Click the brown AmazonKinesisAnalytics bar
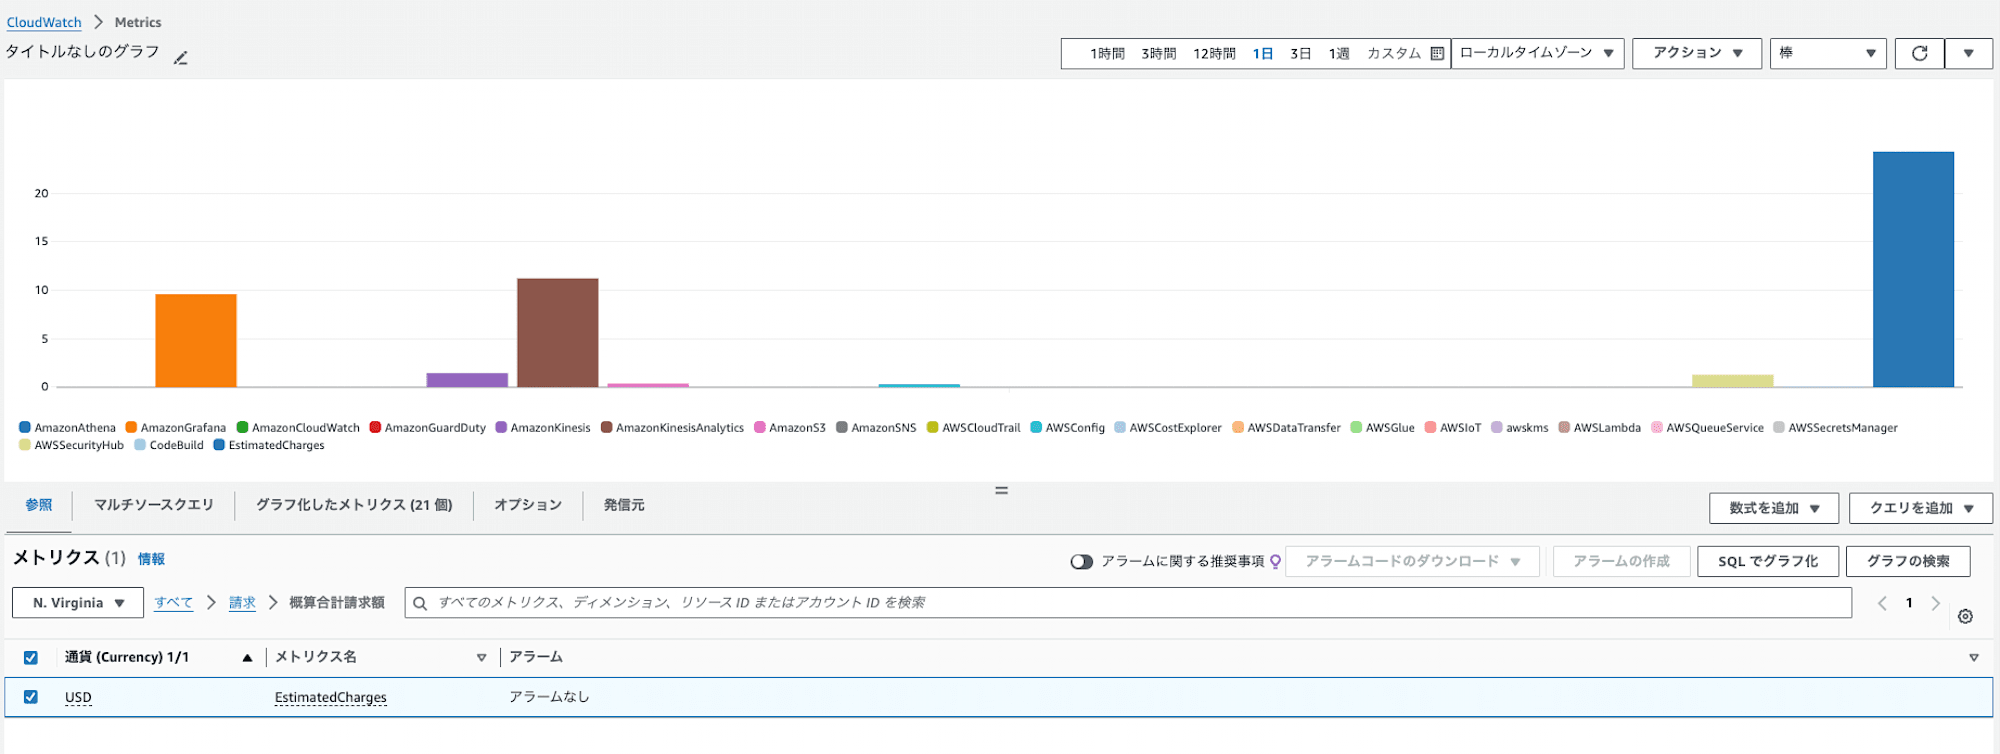The height and width of the screenshot is (754, 2000). pyautogui.click(x=558, y=332)
